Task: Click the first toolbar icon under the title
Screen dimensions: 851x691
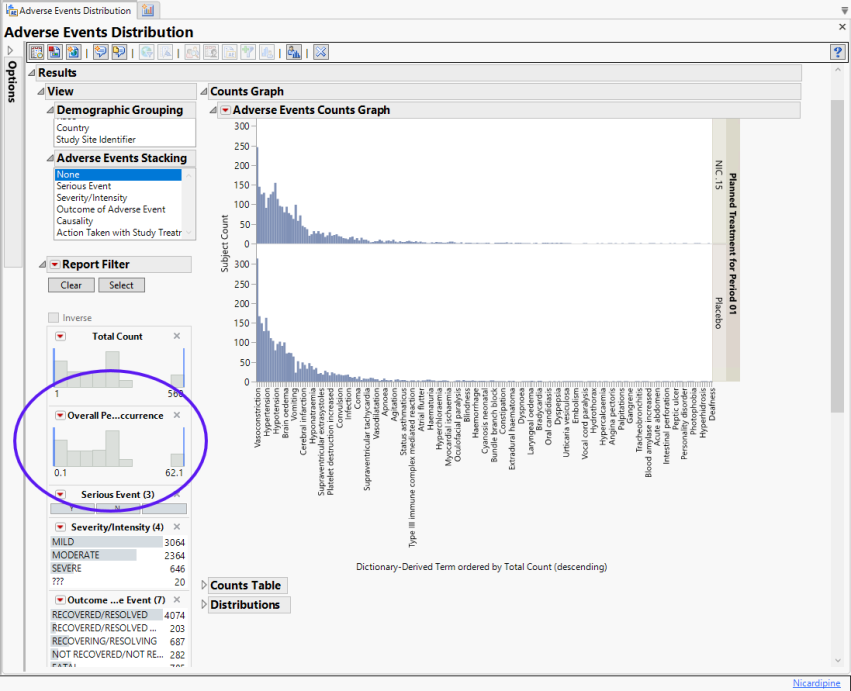Action: click(x=36, y=52)
